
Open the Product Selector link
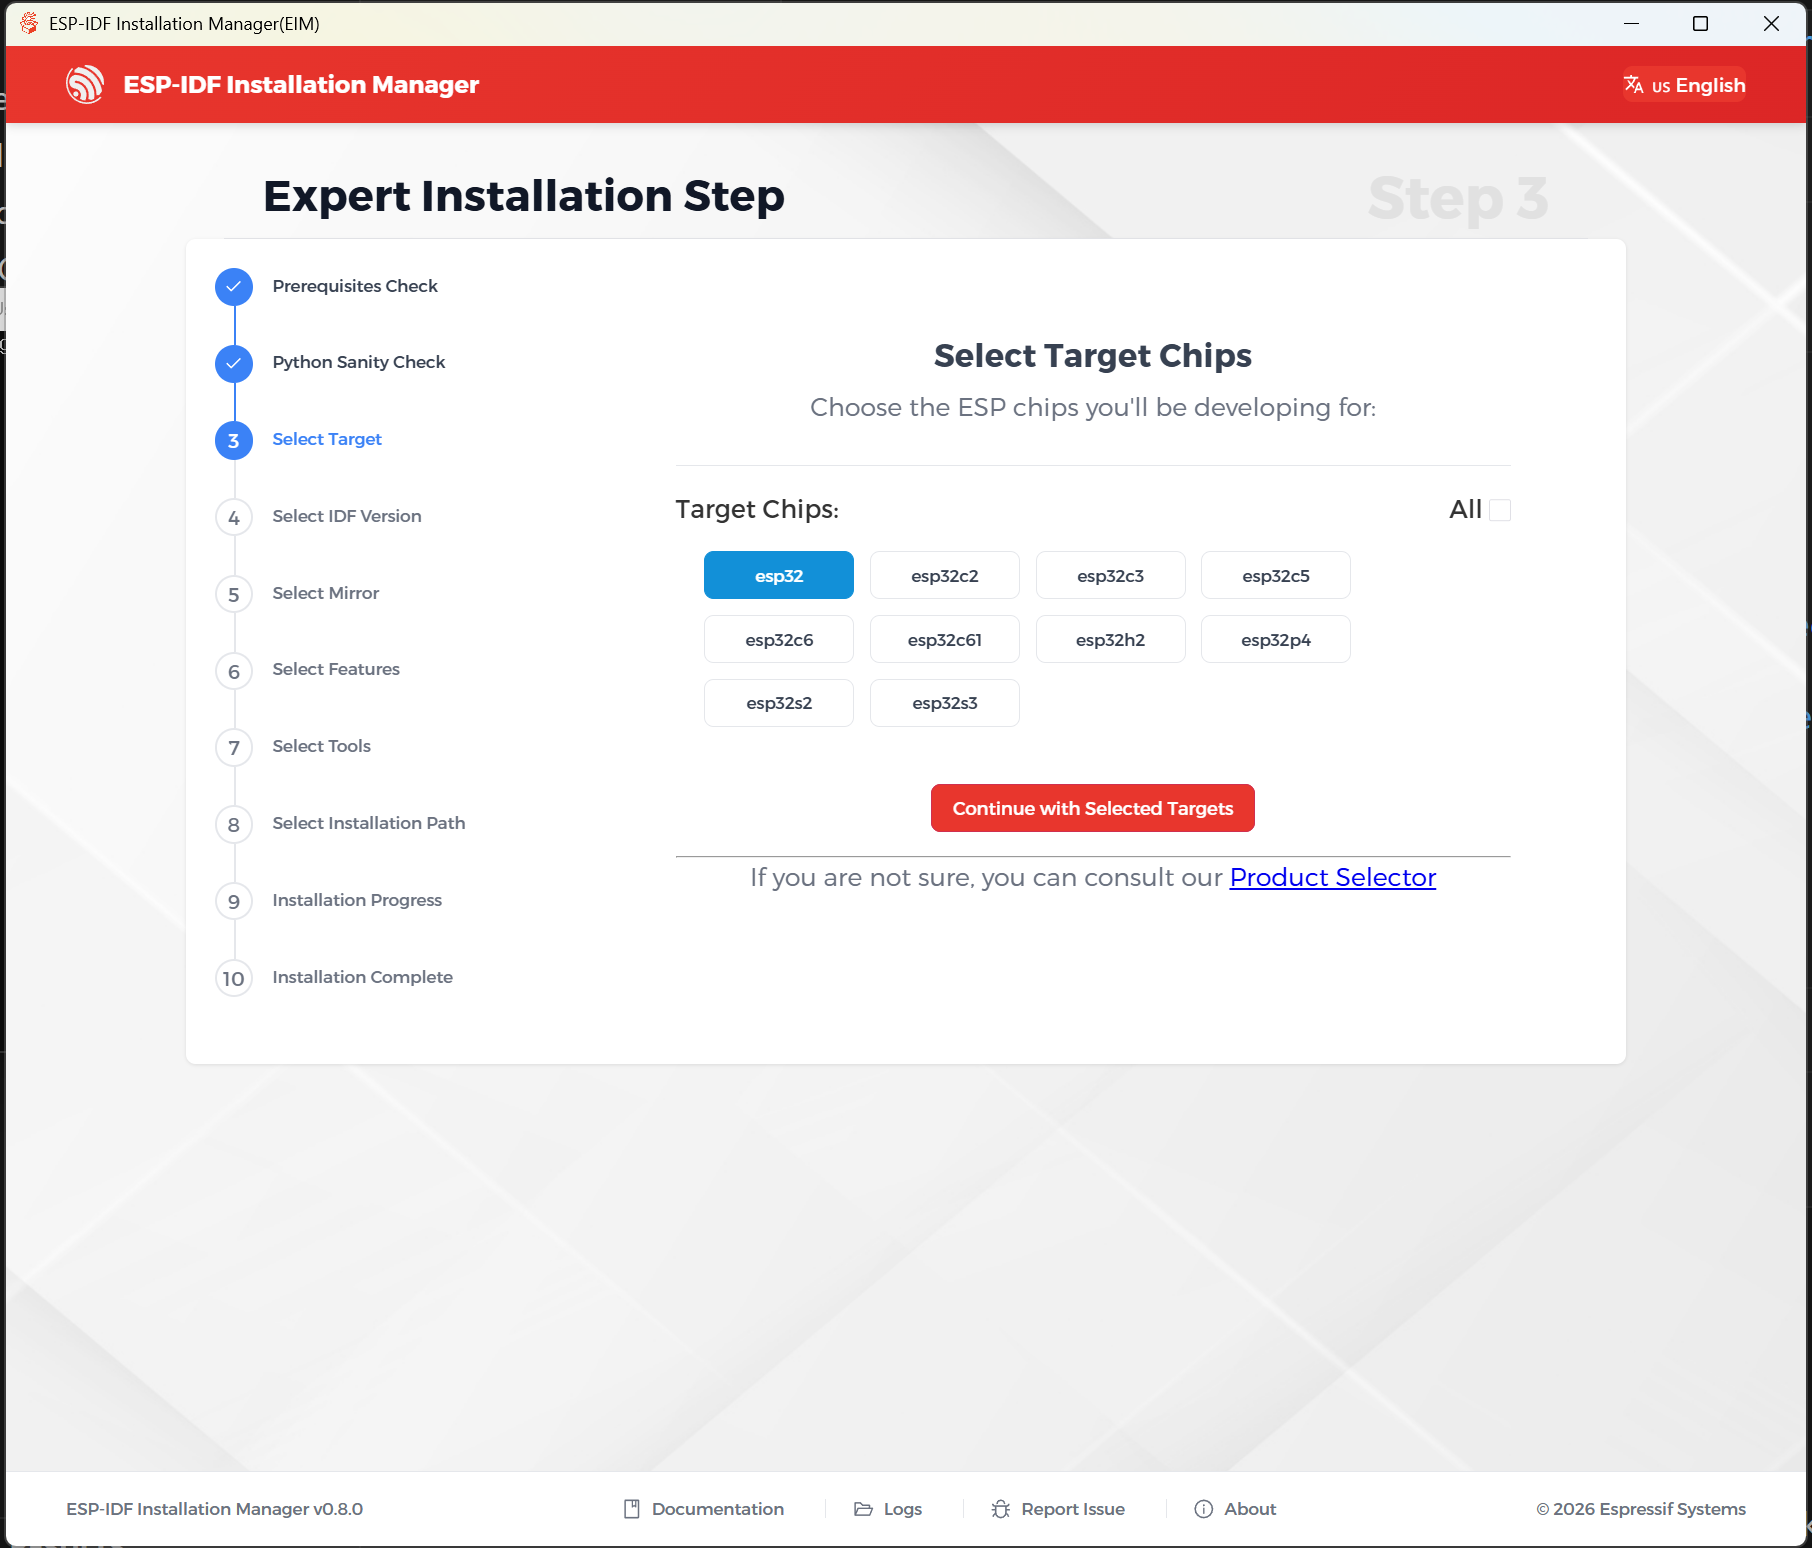coord(1333,877)
